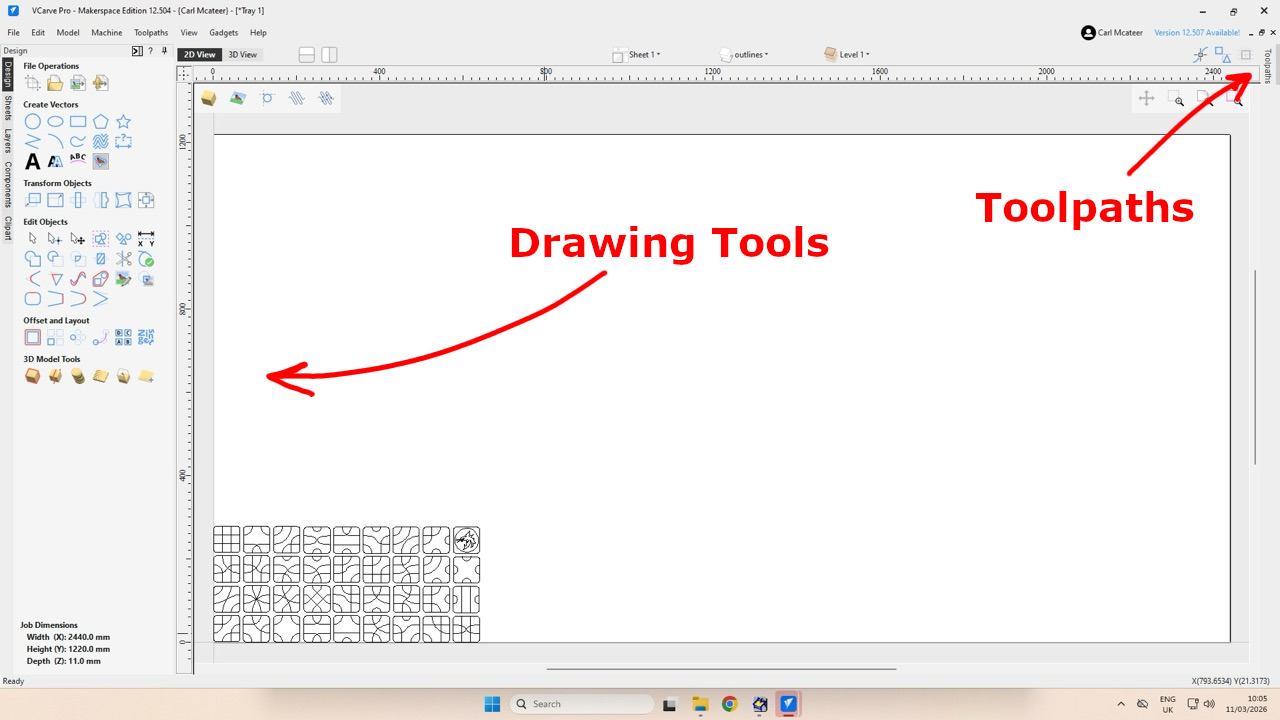Toggle the bitmap image view icon
Screen dimensions: 1280x720
[237, 98]
